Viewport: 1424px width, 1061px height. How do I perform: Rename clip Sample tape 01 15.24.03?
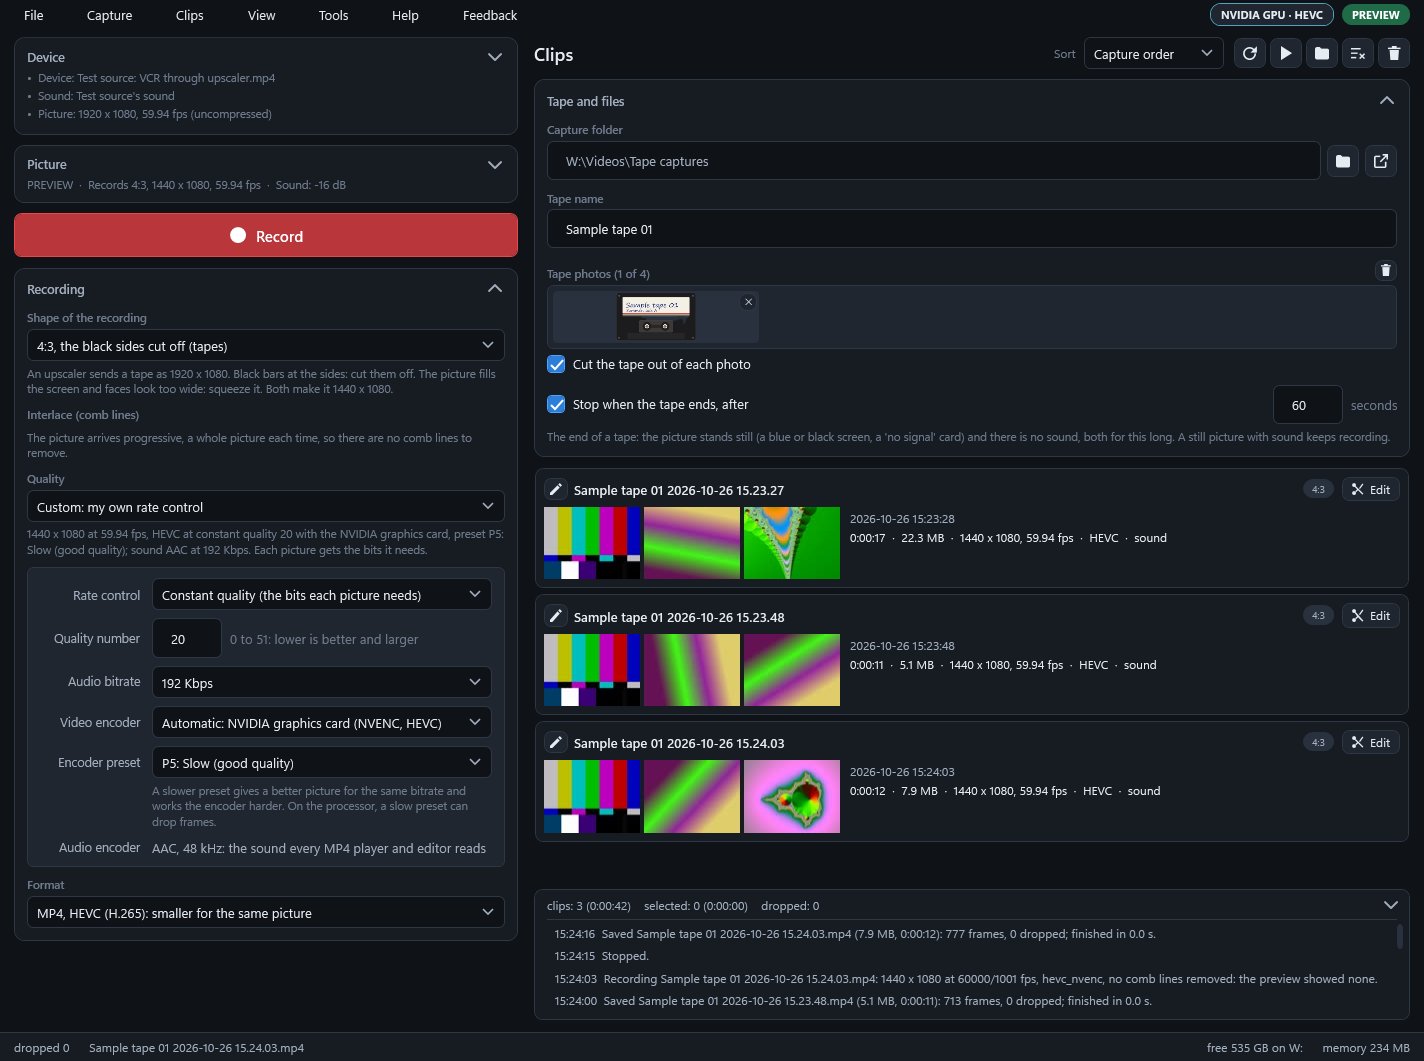point(556,743)
